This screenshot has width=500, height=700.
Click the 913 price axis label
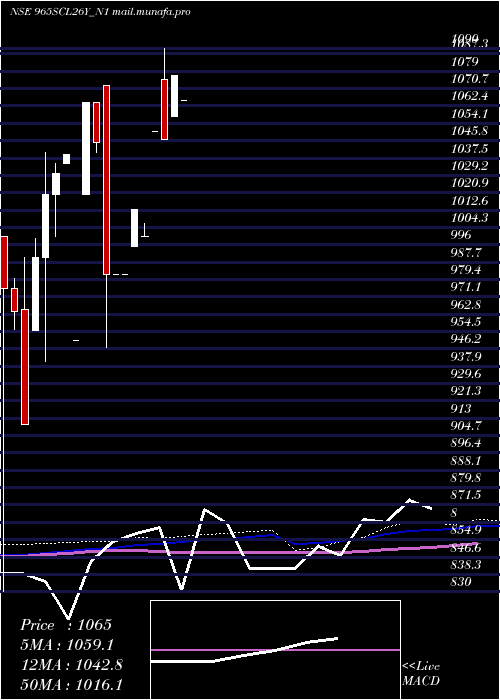[x=461, y=409]
